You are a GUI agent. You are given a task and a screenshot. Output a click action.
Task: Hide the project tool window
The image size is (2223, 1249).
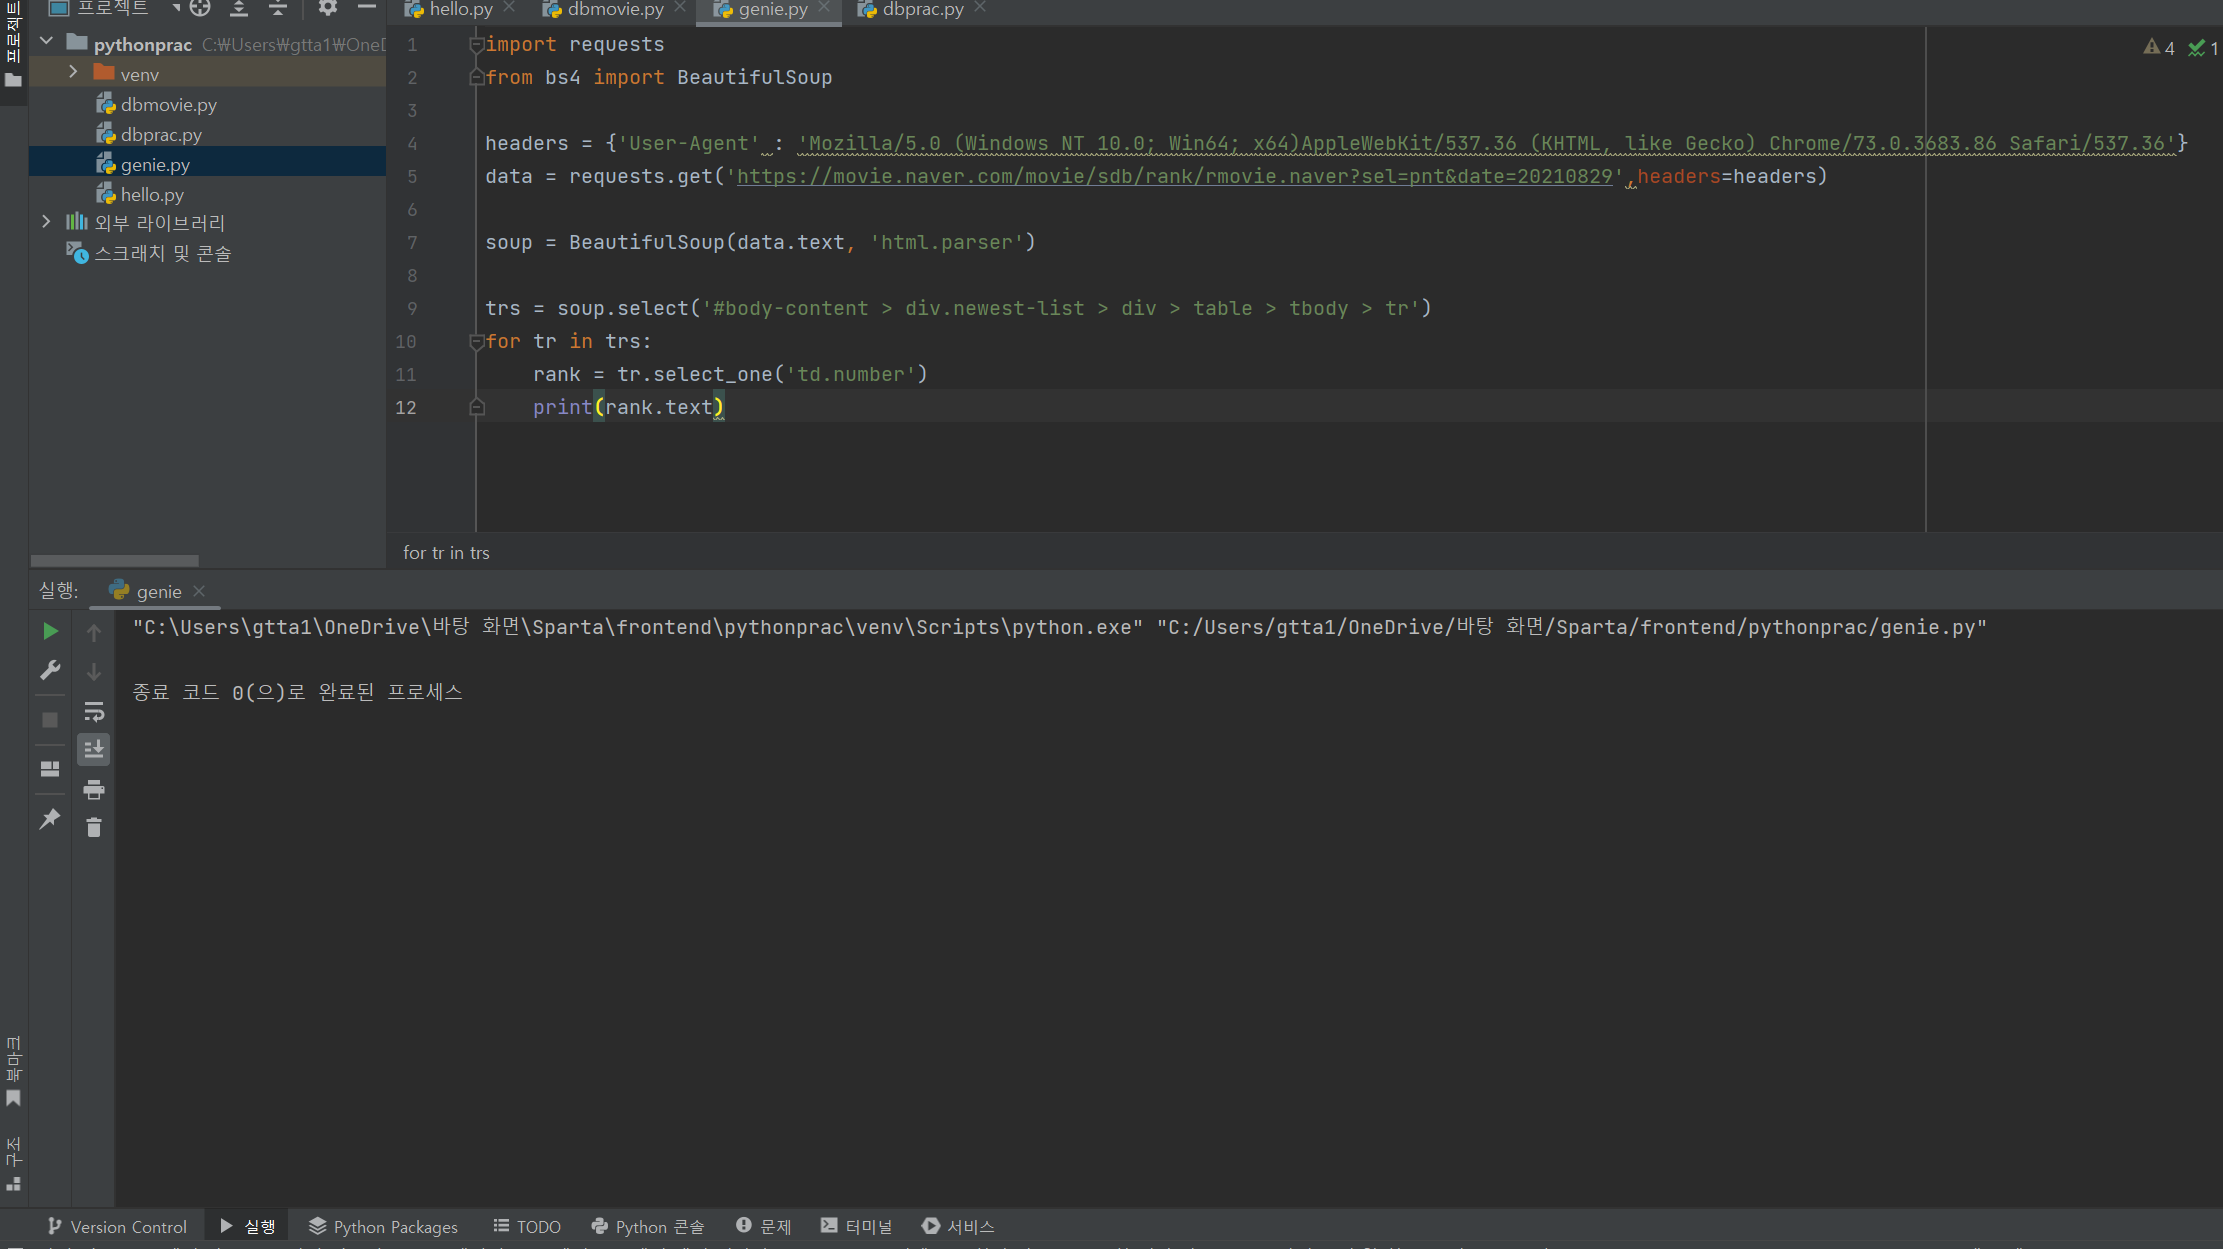(x=366, y=9)
